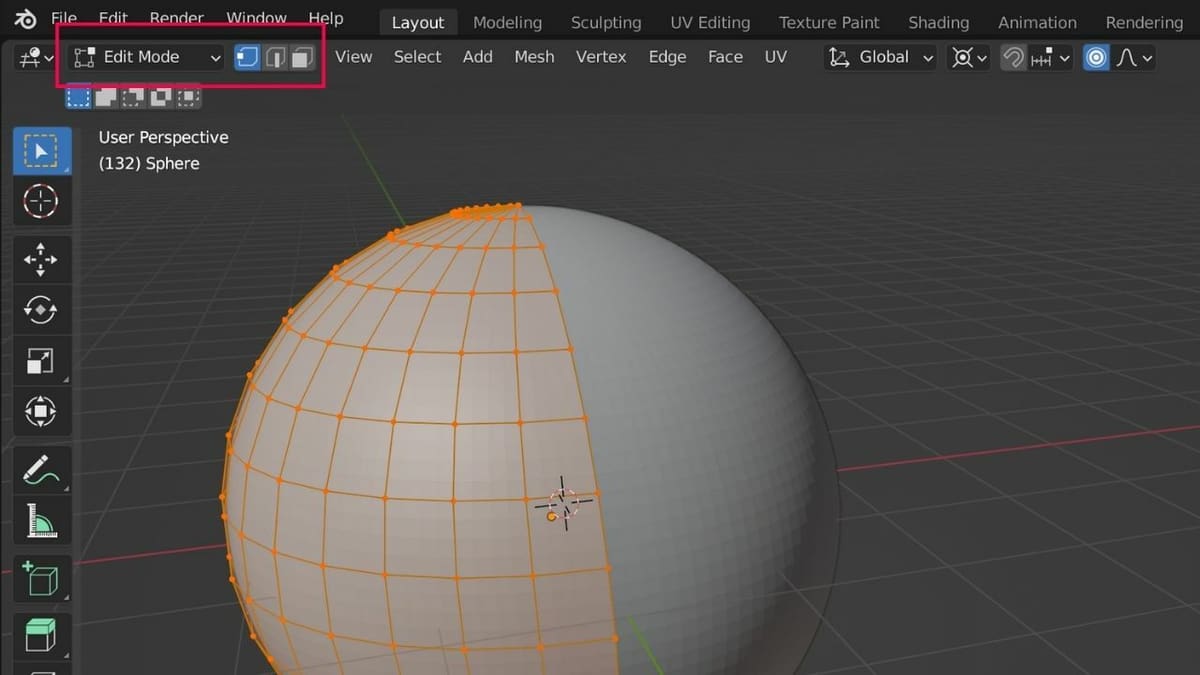Switch to the Shading workspace tab
Screen dimensions: 1200x675
pos(938,22)
